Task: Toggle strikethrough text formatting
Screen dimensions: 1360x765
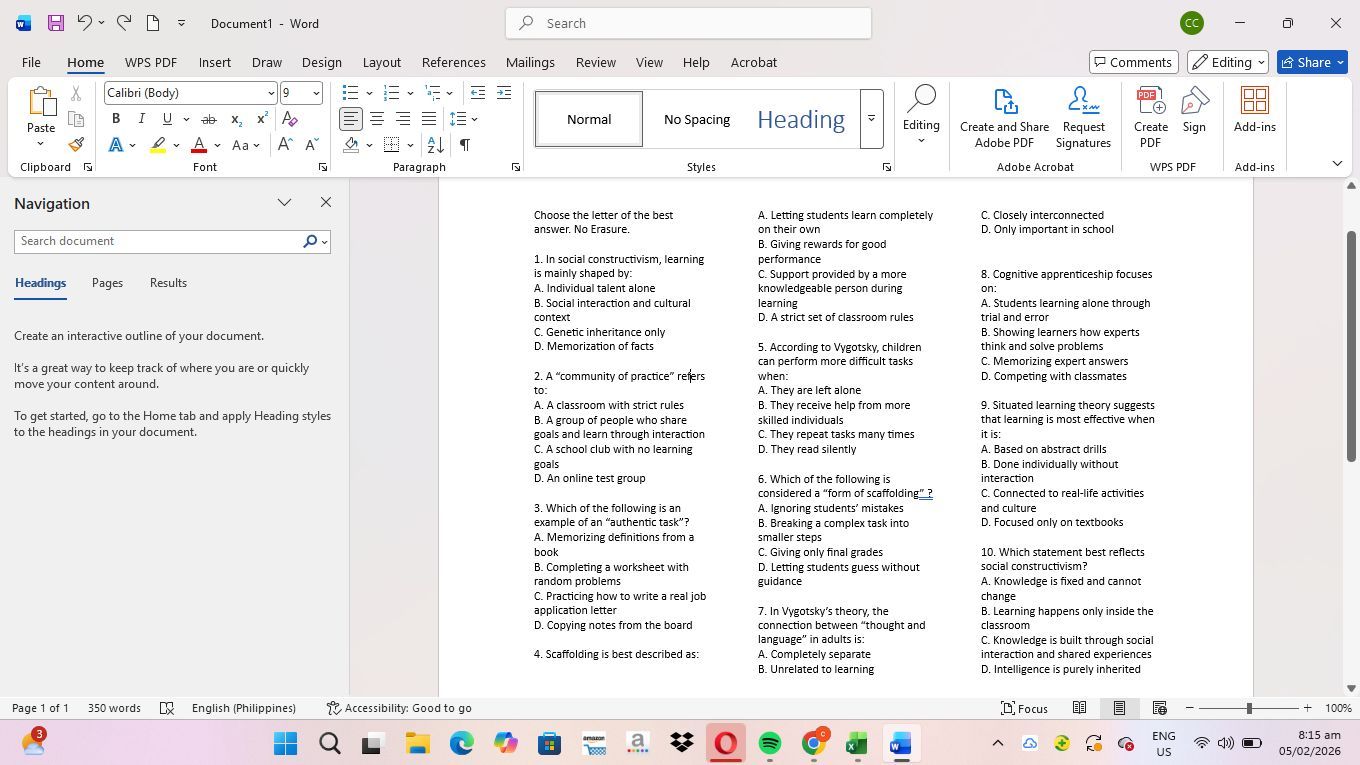Action: click(209, 119)
